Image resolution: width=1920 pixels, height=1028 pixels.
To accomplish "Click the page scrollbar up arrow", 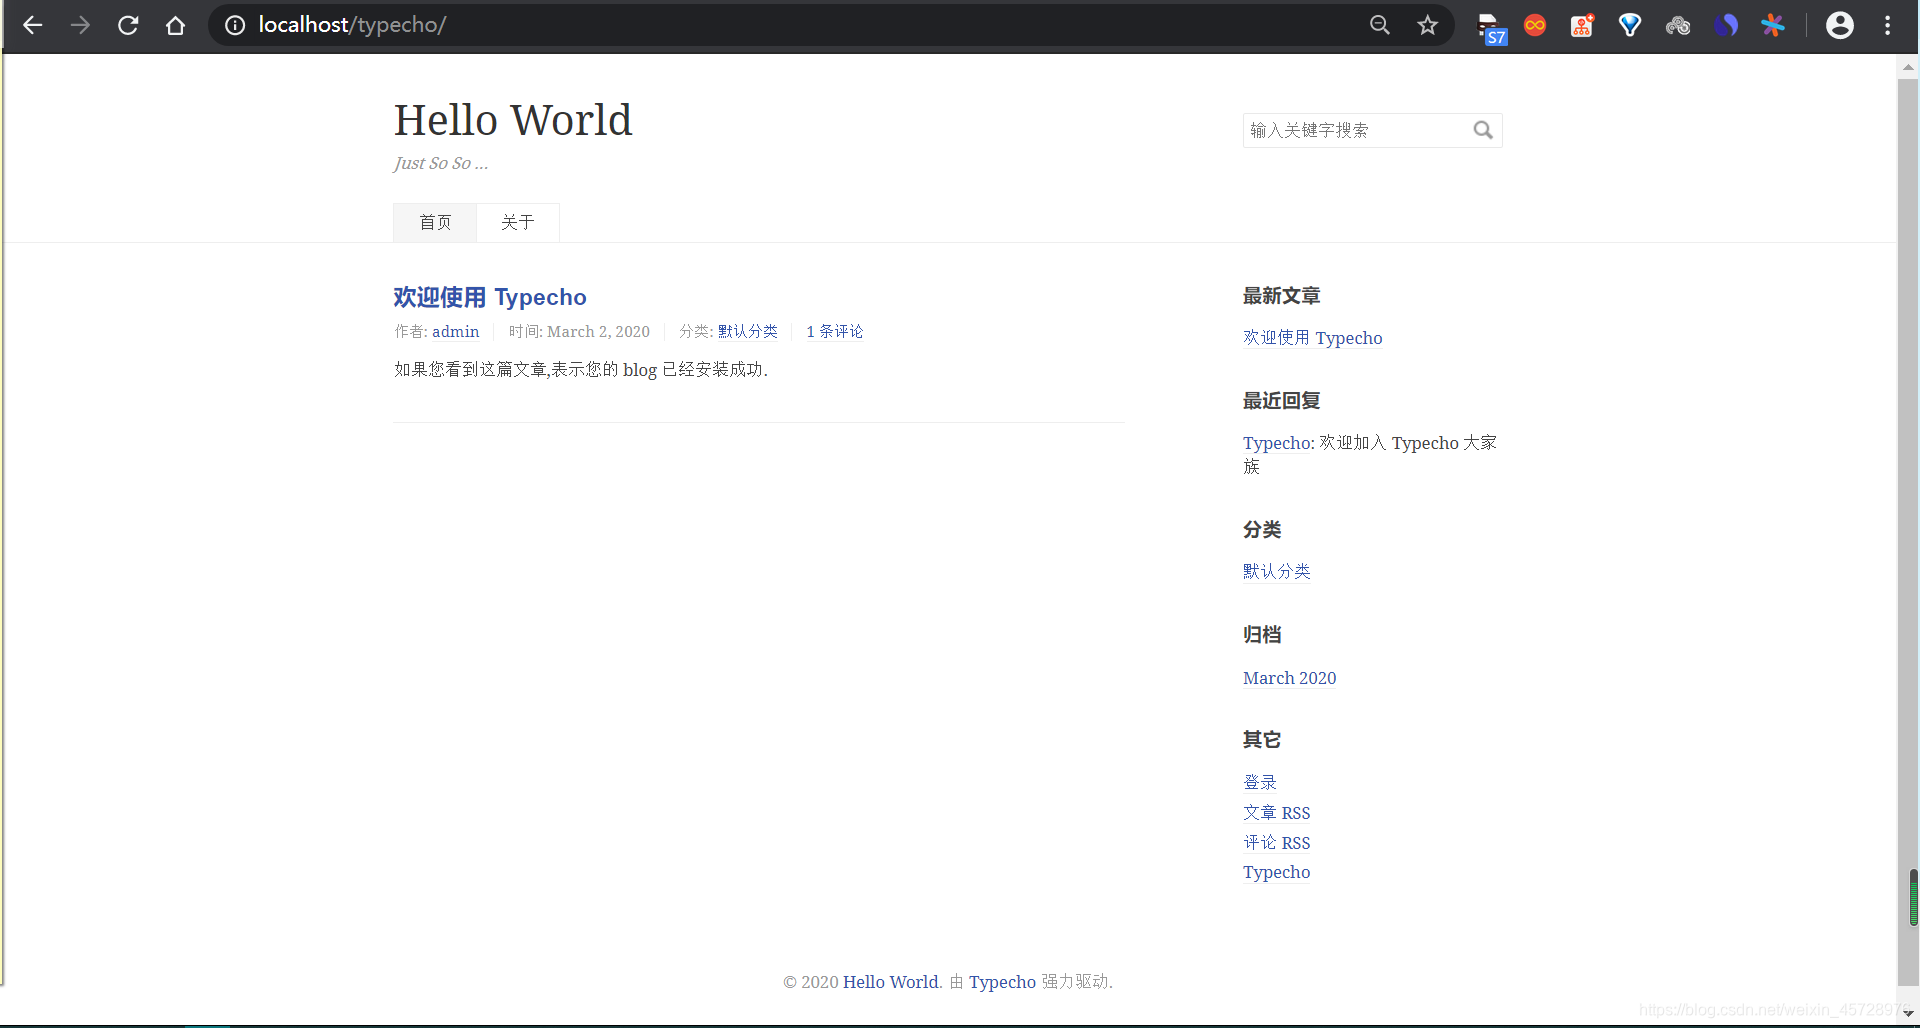I will tap(1908, 68).
